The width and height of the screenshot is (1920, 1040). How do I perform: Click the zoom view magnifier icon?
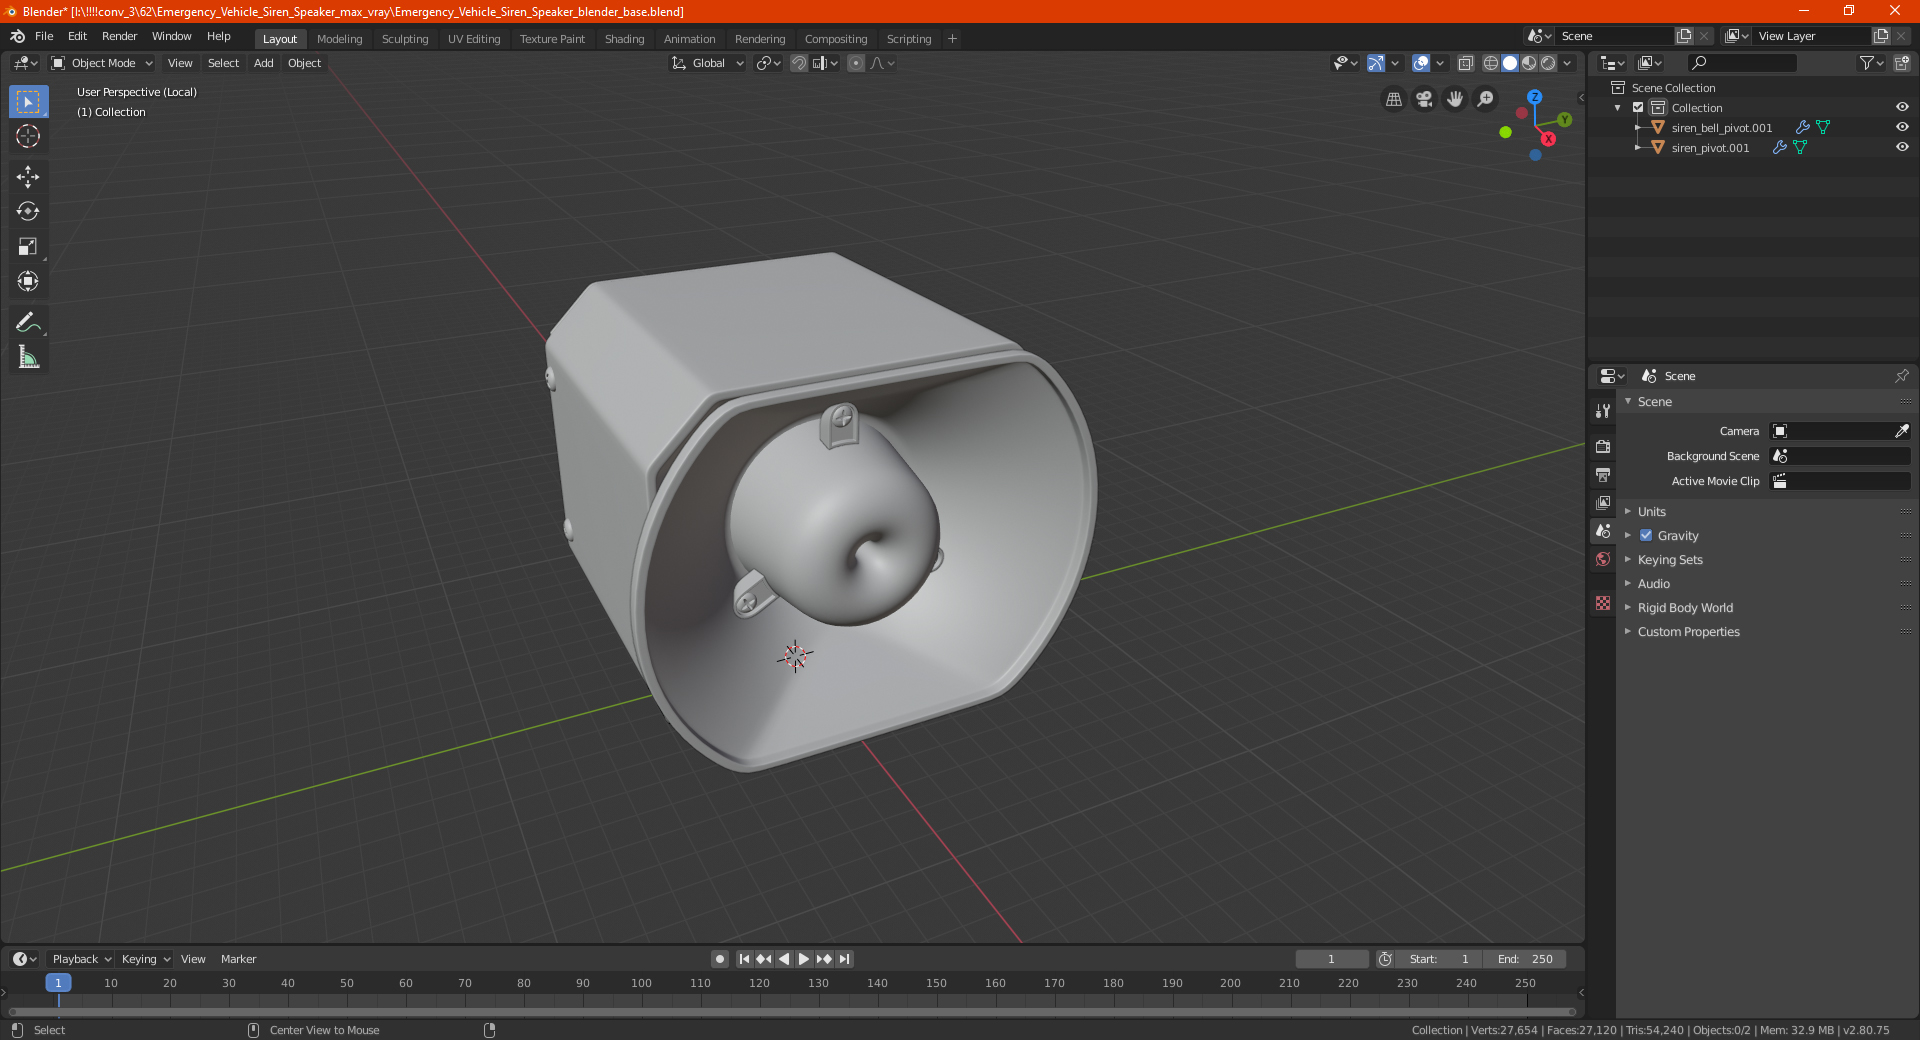pyautogui.click(x=1486, y=99)
